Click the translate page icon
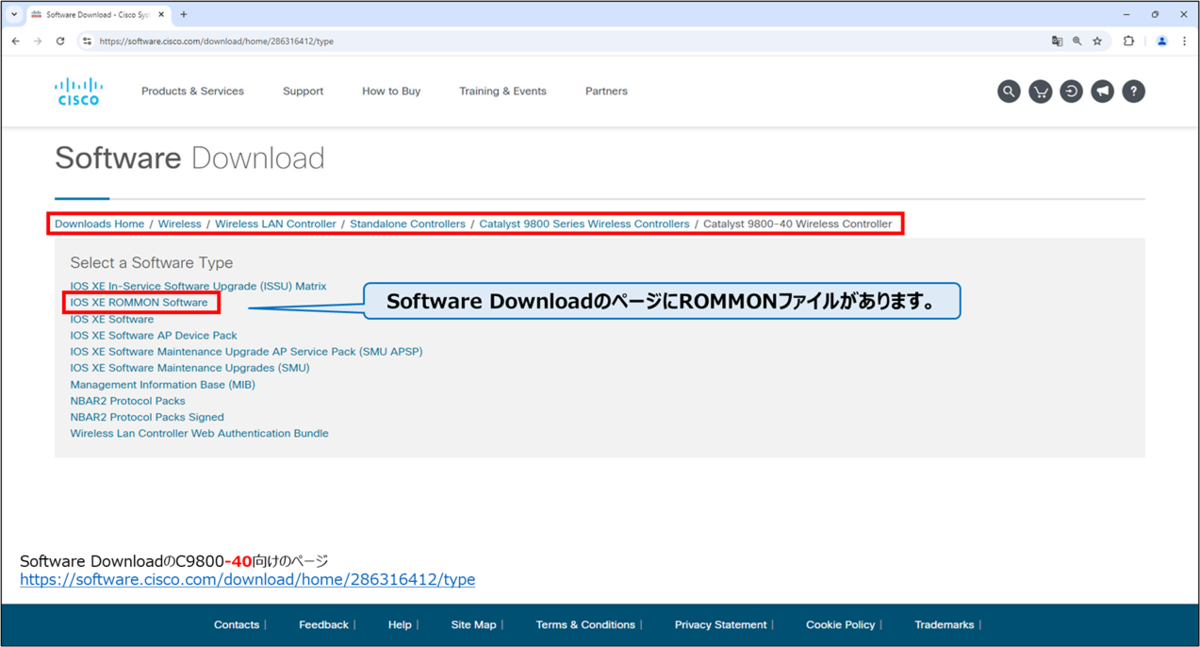Viewport: 1200px width, 647px height. 1057,41
